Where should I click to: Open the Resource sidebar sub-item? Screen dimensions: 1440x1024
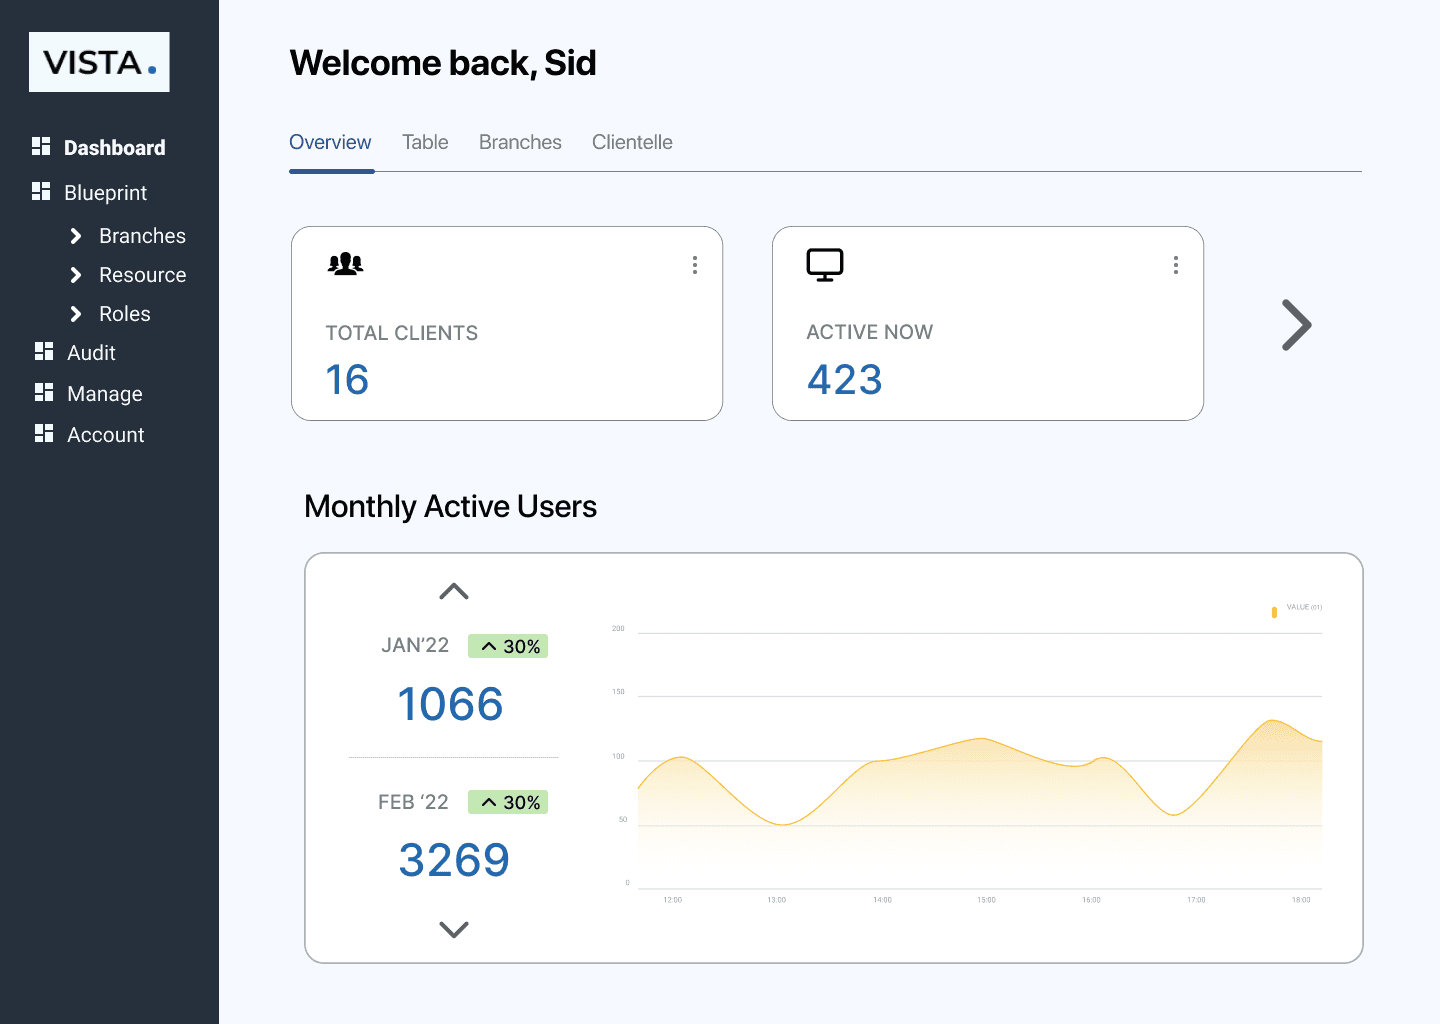[x=142, y=275]
